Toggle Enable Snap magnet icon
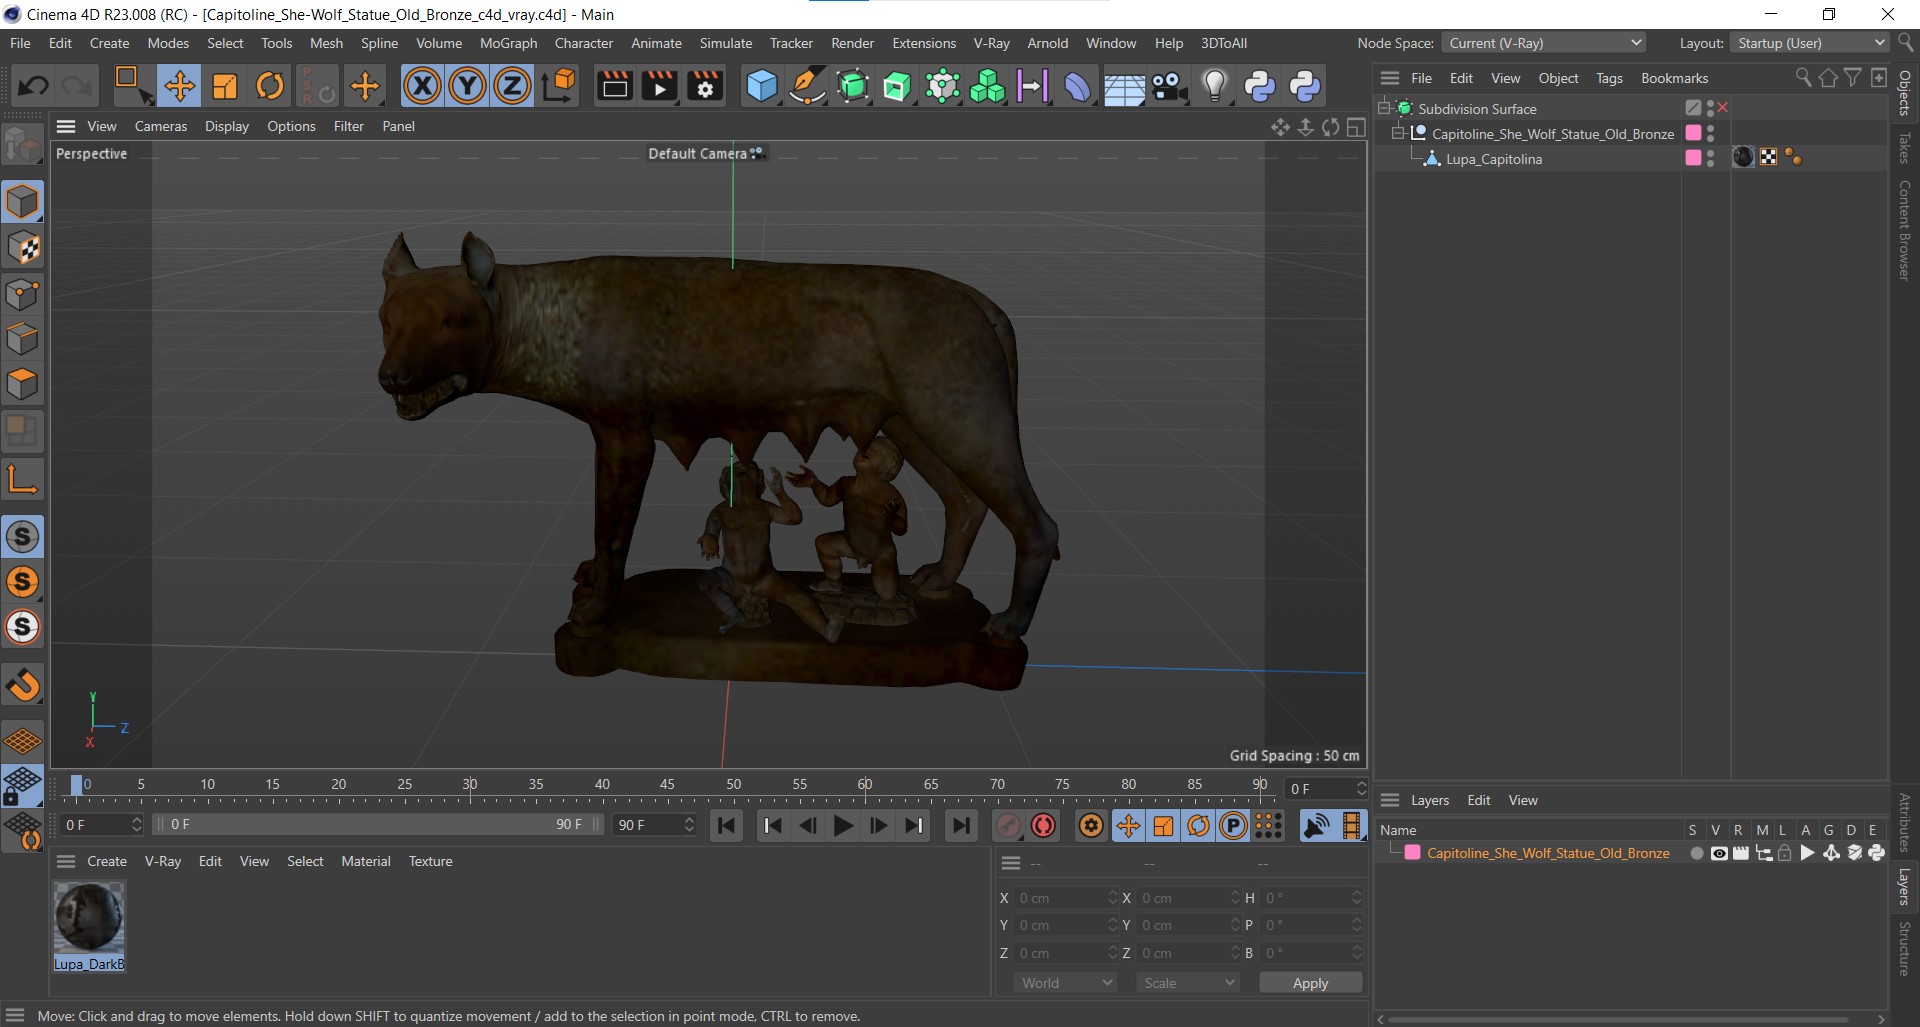The width and height of the screenshot is (1920, 1027). (22, 685)
